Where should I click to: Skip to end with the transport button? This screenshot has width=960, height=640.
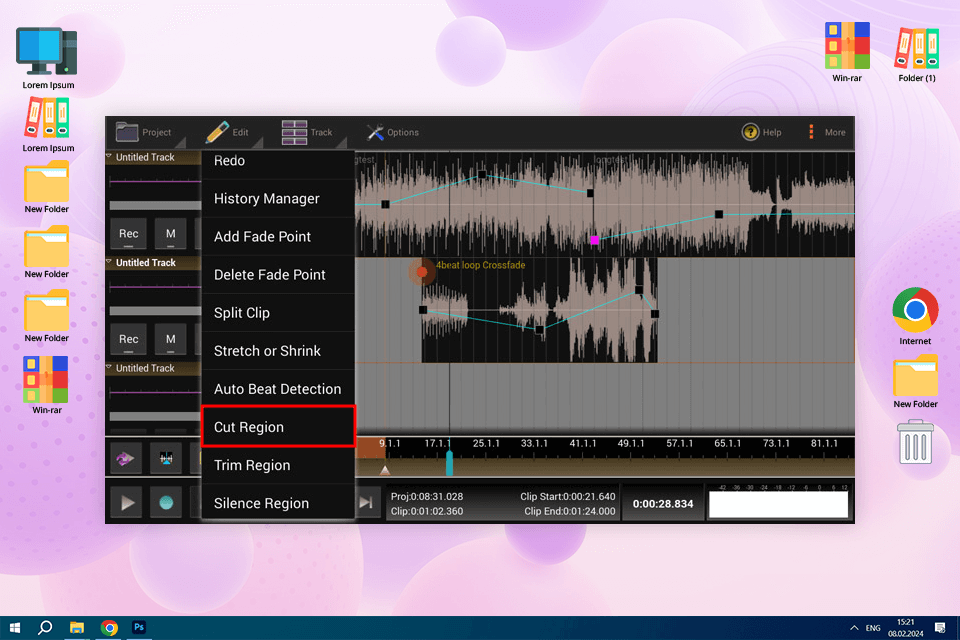point(367,503)
